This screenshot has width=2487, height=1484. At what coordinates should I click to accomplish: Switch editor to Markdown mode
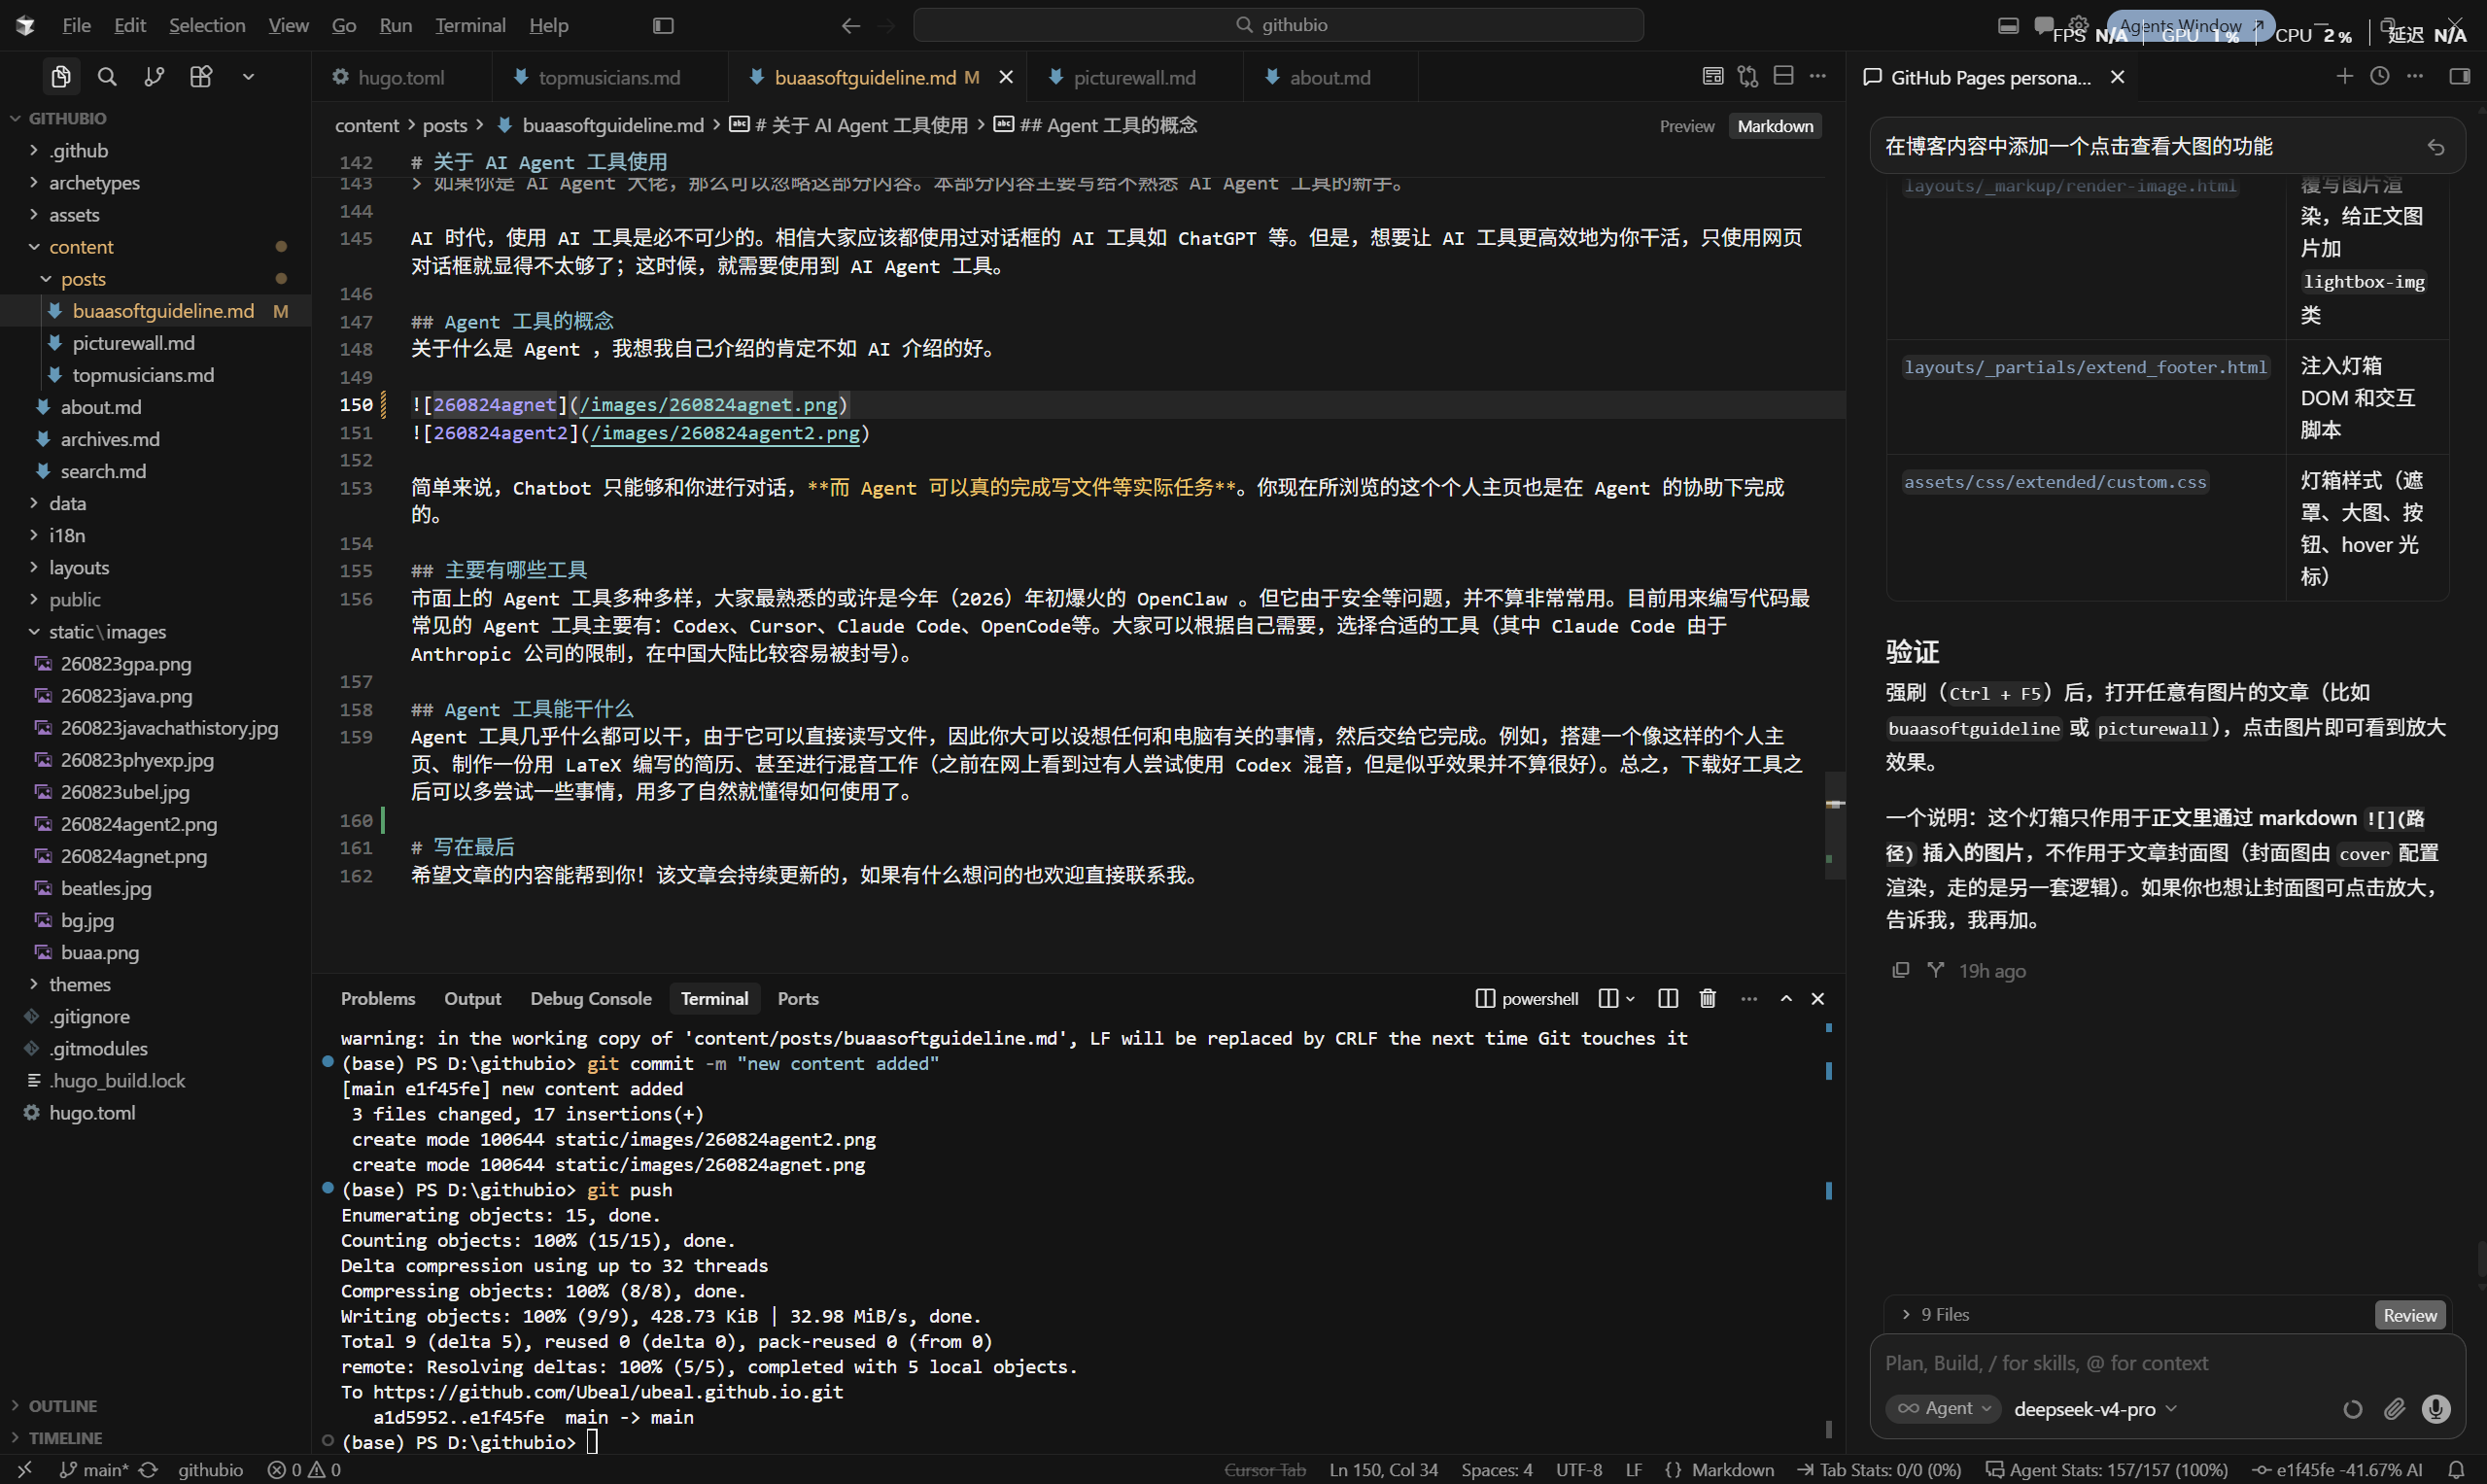pyautogui.click(x=1775, y=126)
